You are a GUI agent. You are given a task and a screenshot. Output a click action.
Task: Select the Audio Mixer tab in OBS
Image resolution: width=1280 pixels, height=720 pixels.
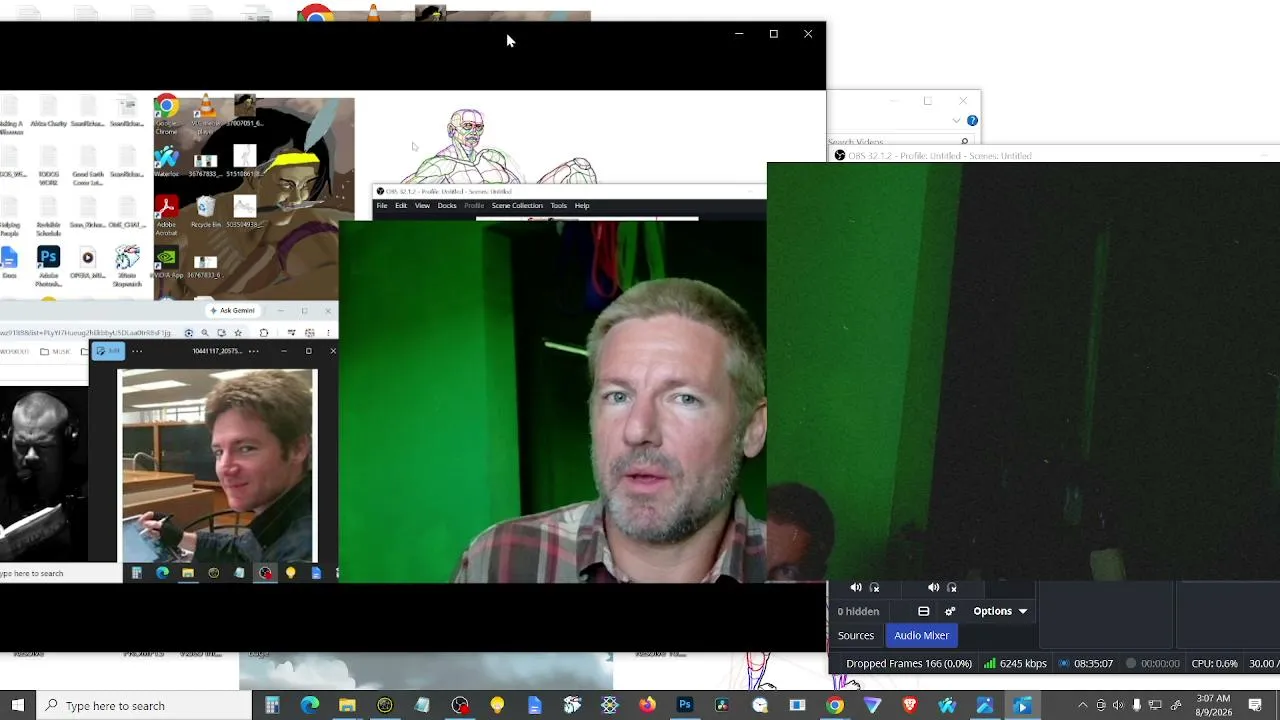tap(921, 635)
